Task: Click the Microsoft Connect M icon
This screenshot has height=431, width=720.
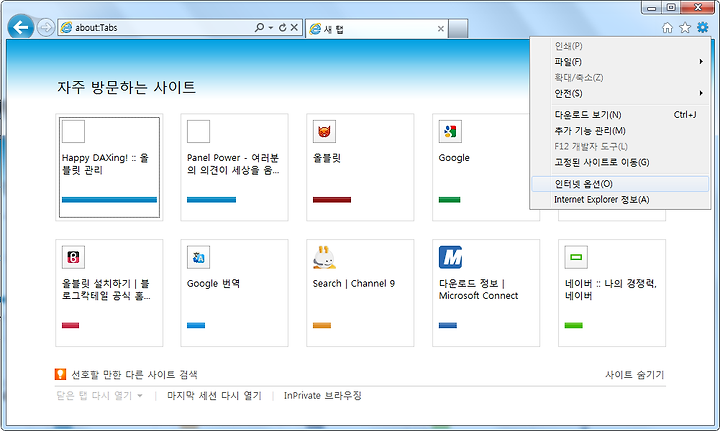Action: coord(450,257)
